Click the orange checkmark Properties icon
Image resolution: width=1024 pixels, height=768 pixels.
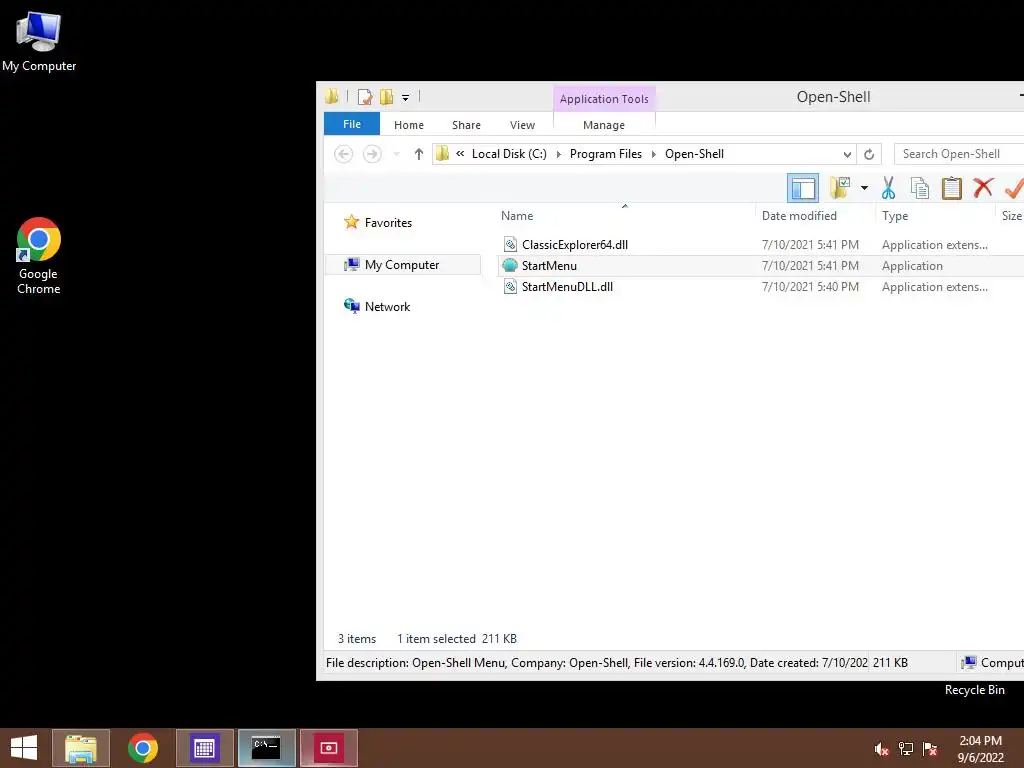[x=1014, y=188]
